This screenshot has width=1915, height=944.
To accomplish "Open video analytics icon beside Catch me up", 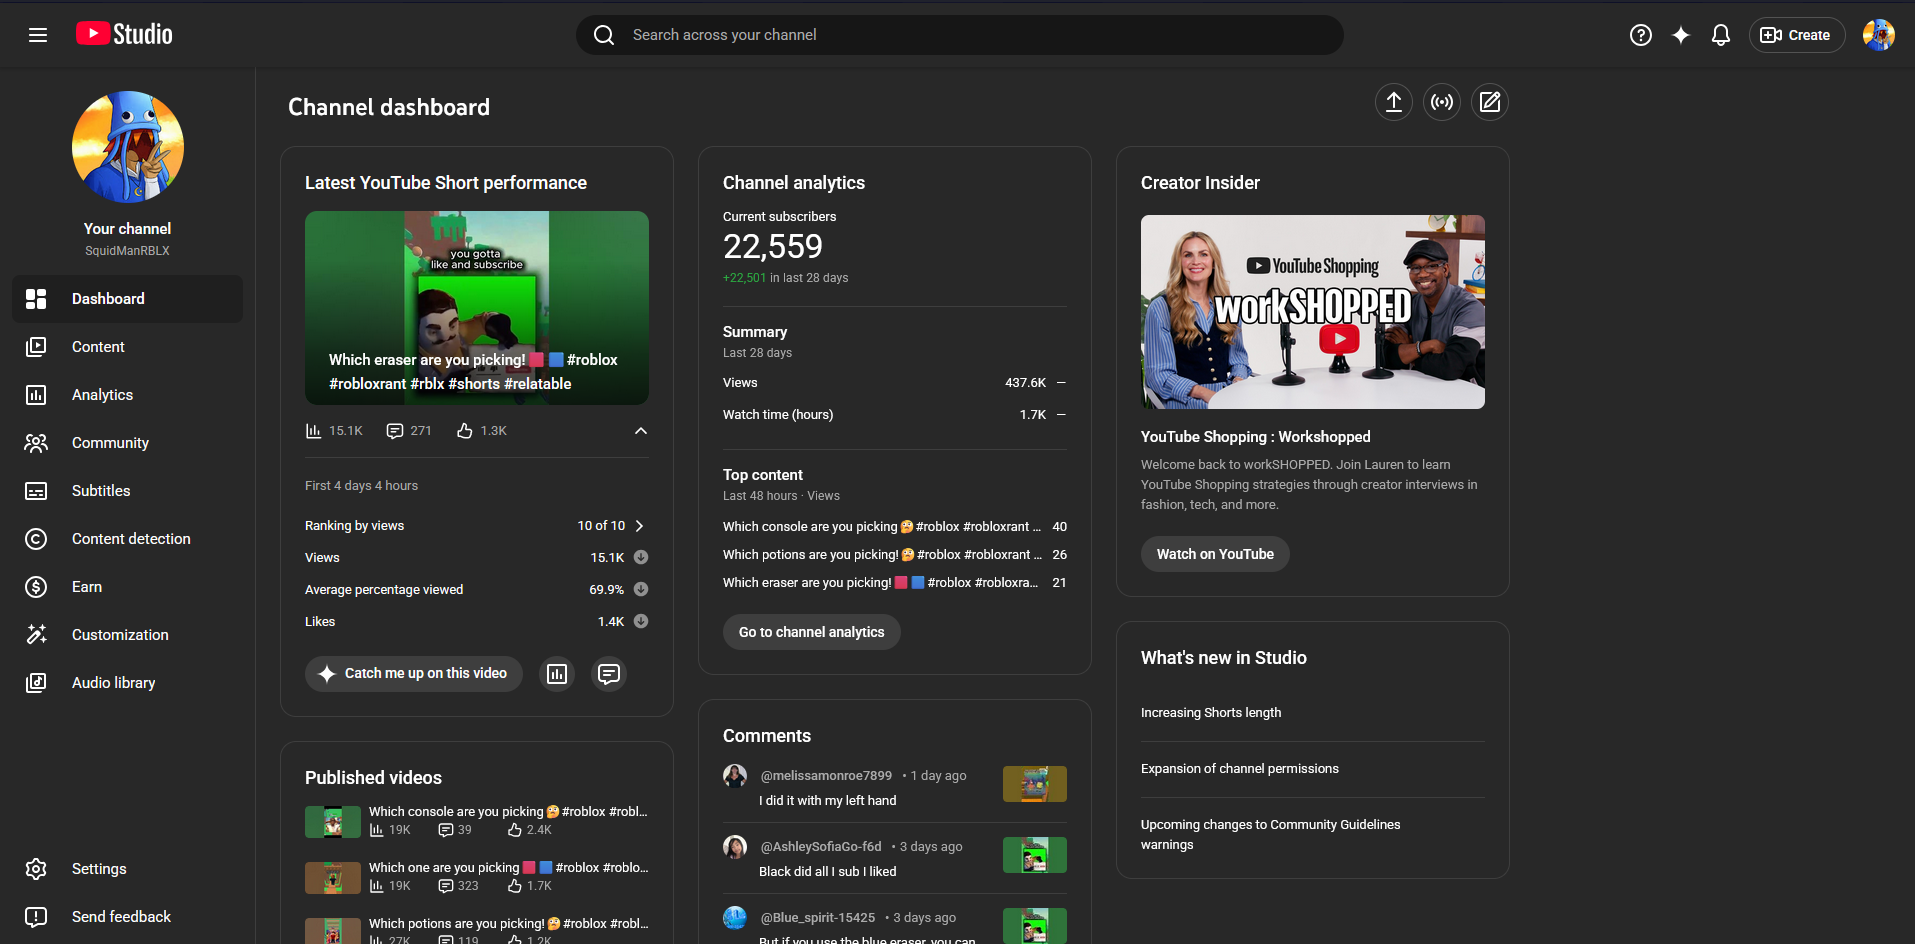I will point(557,674).
